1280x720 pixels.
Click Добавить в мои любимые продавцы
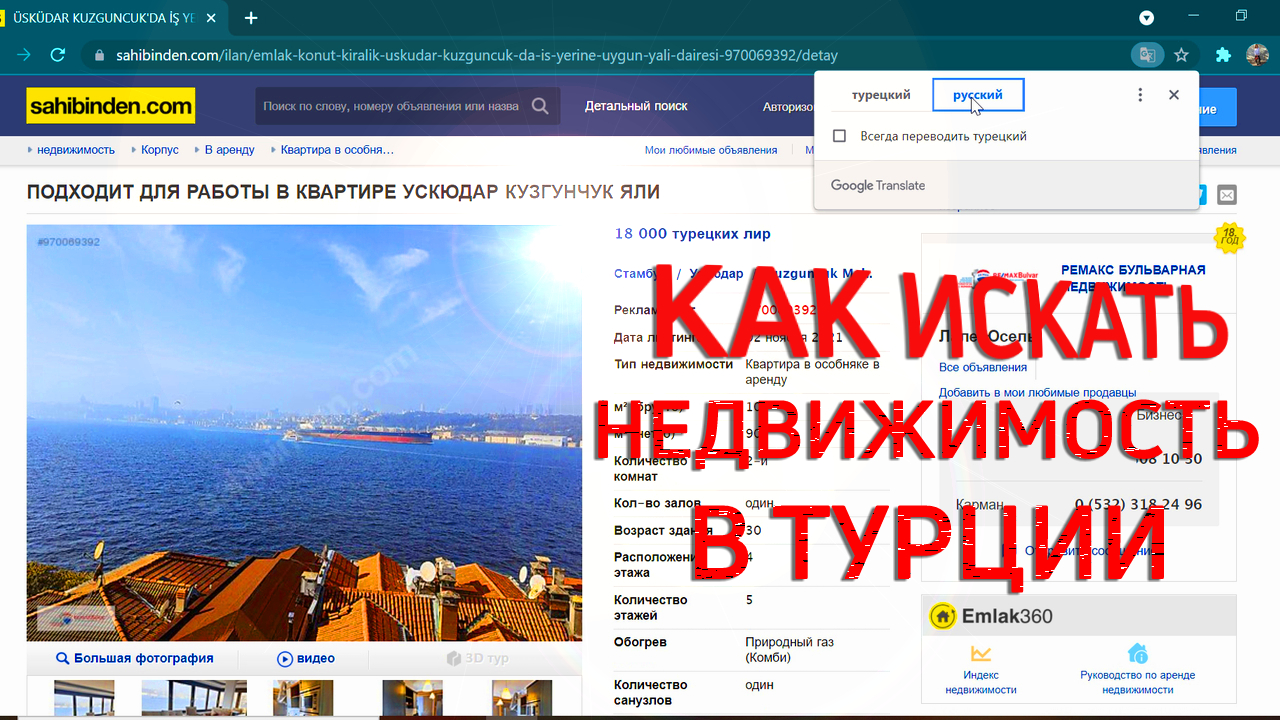click(1037, 393)
